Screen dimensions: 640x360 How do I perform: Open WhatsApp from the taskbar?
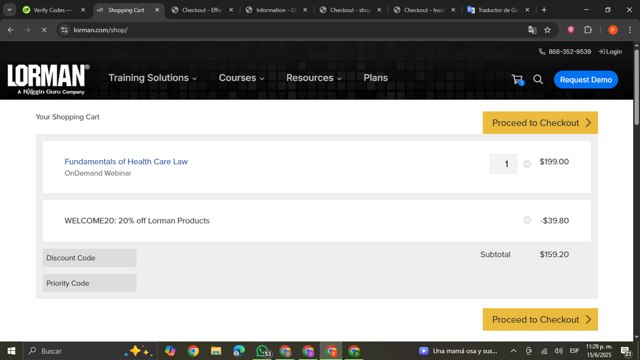[x=262, y=351]
